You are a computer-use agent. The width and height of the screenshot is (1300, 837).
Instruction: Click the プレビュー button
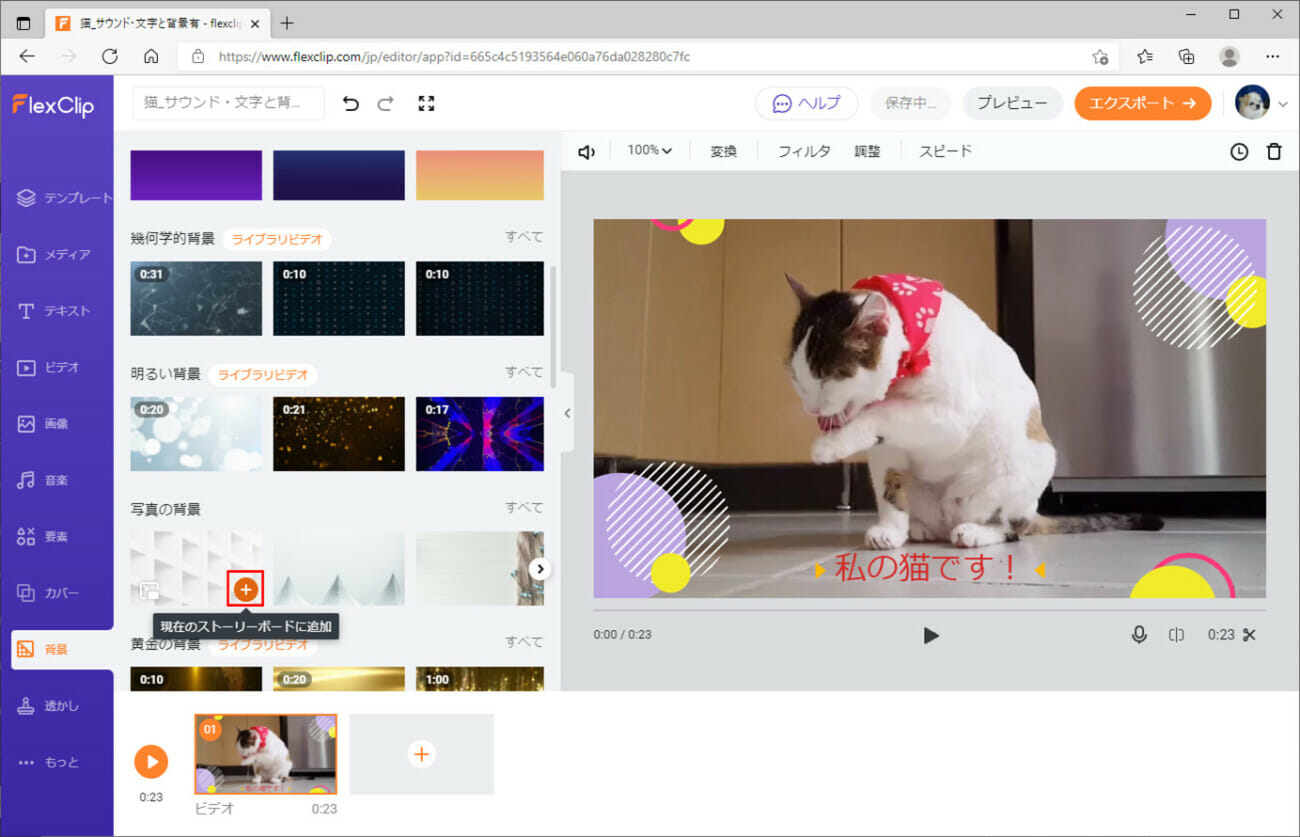[1012, 103]
